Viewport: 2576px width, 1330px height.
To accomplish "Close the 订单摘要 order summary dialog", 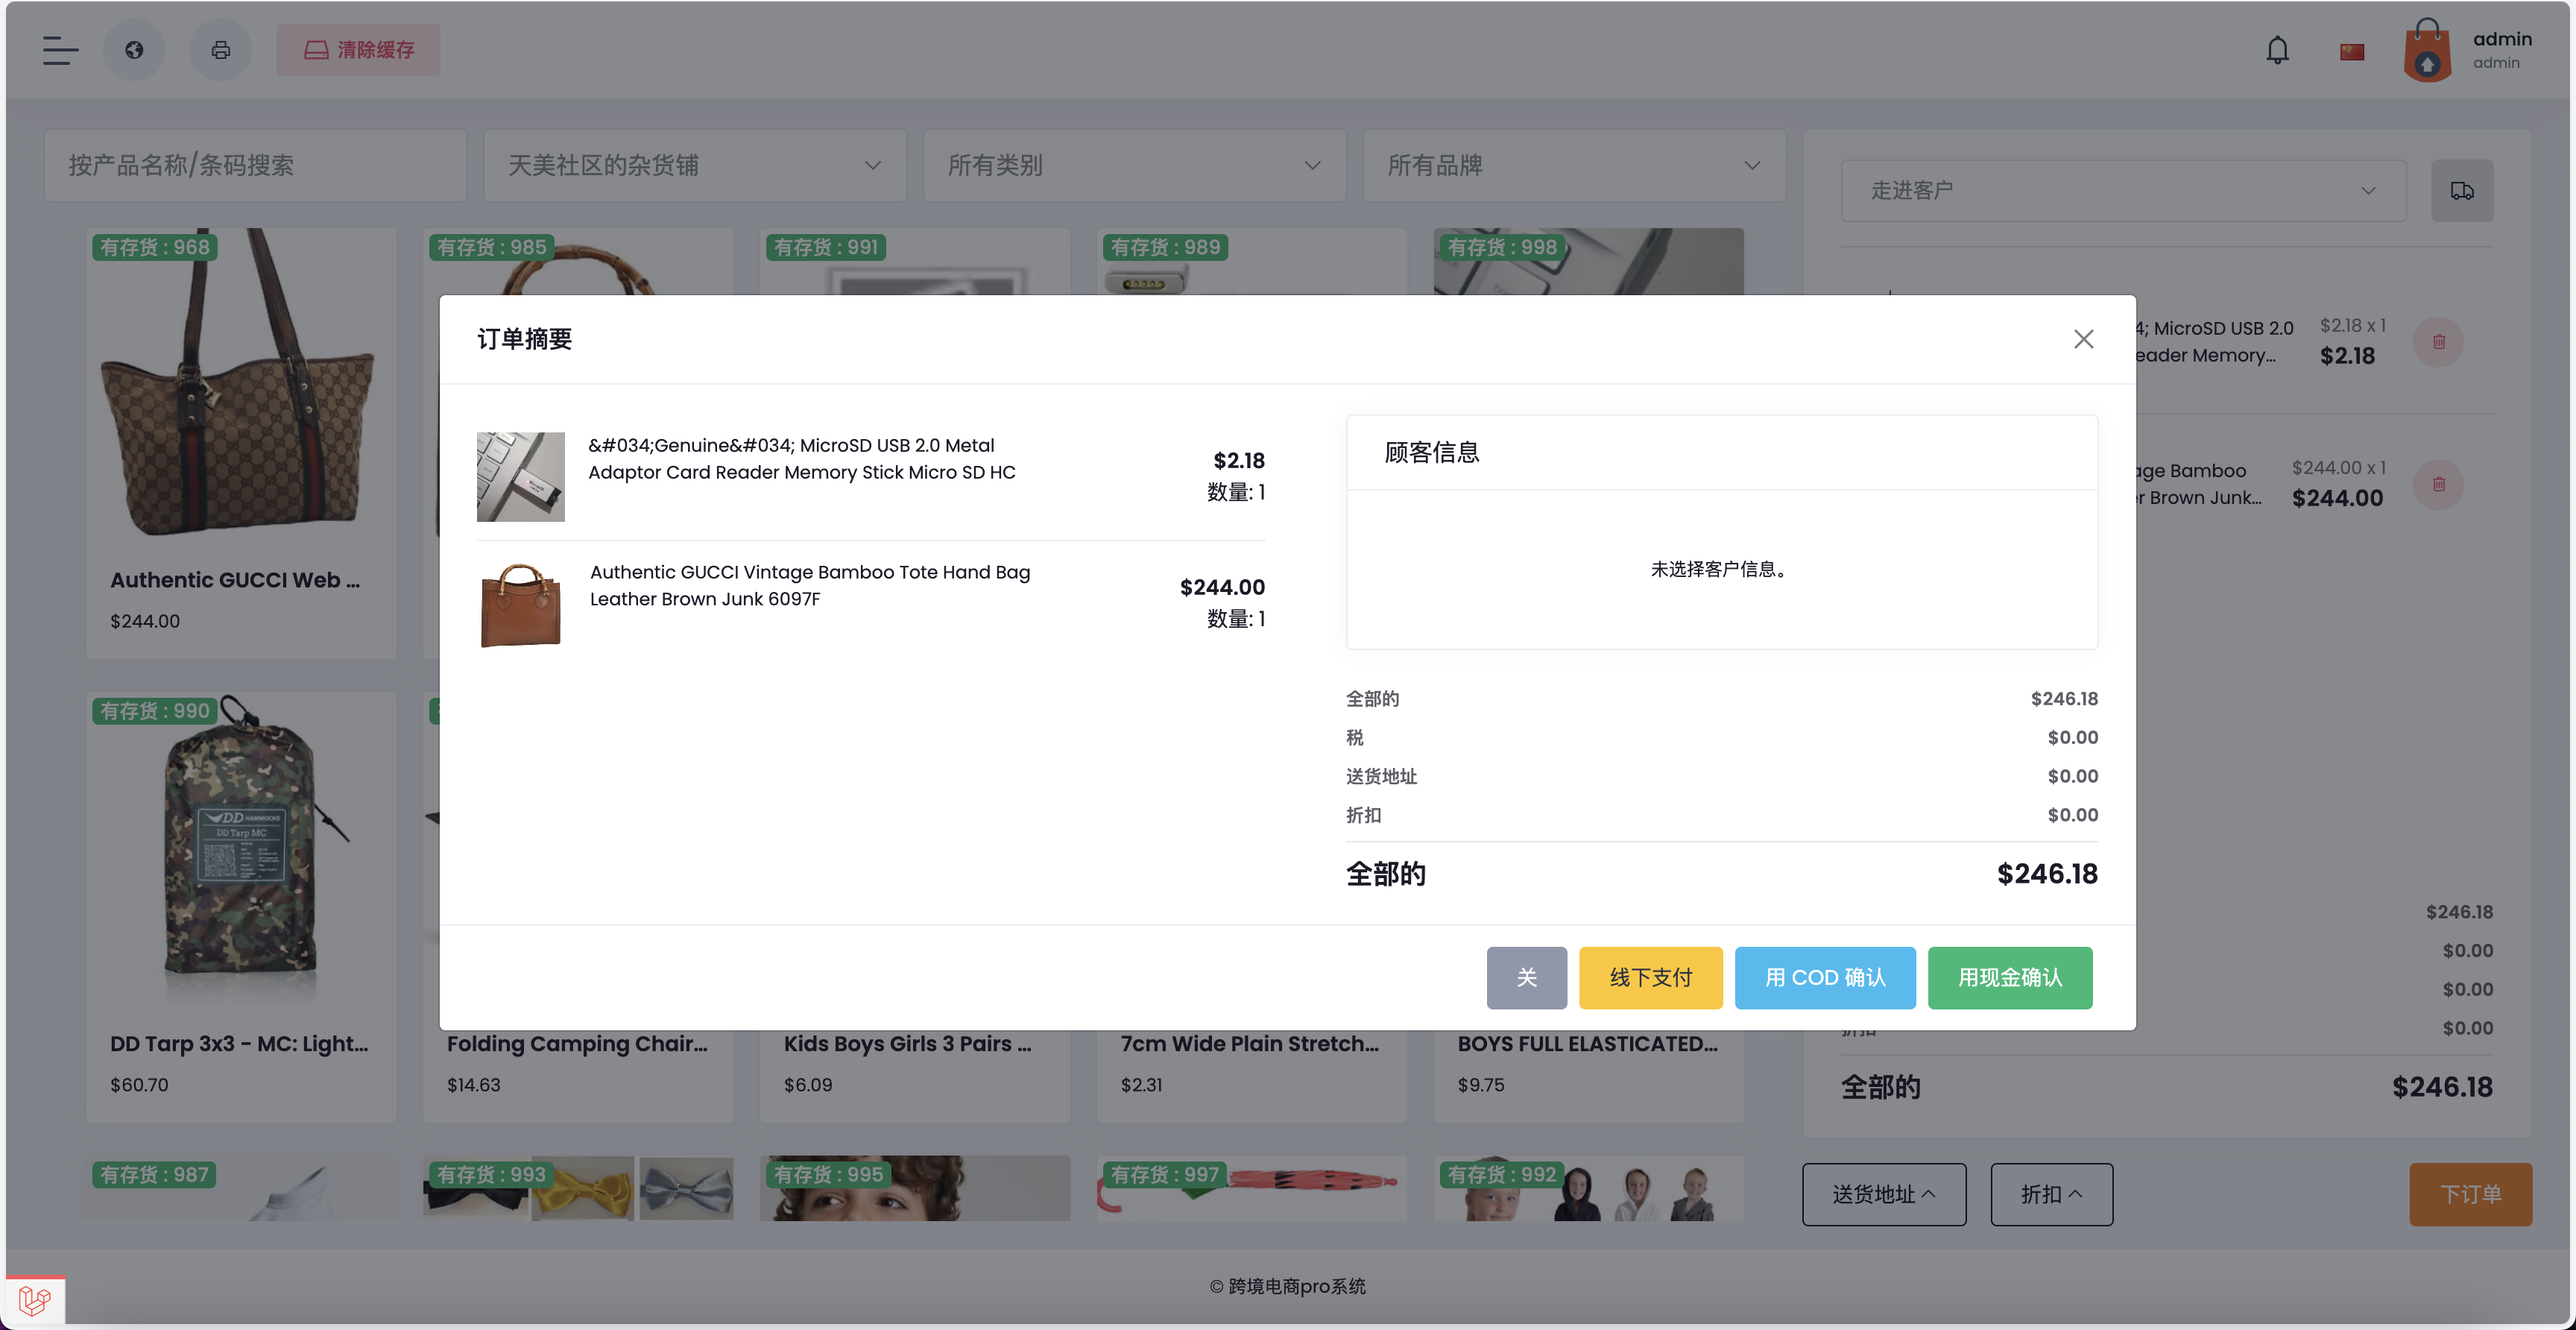I will 2084,339.
